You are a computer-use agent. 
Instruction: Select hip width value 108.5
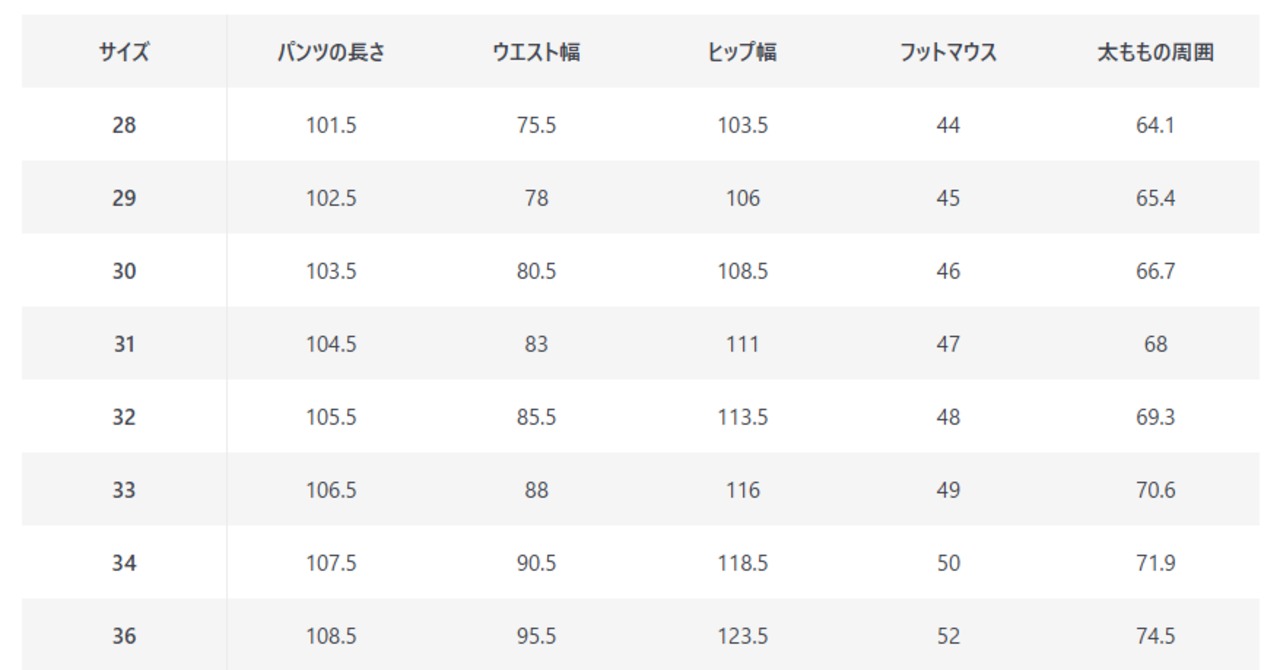pyautogui.click(x=742, y=272)
